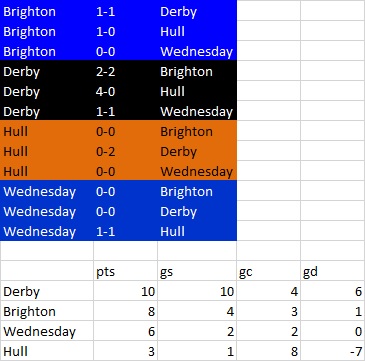Click away cell 'Wednesday' in Brighton 0-0 row
The height and width of the screenshot is (361, 365).
pyautogui.click(x=197, y=52)
